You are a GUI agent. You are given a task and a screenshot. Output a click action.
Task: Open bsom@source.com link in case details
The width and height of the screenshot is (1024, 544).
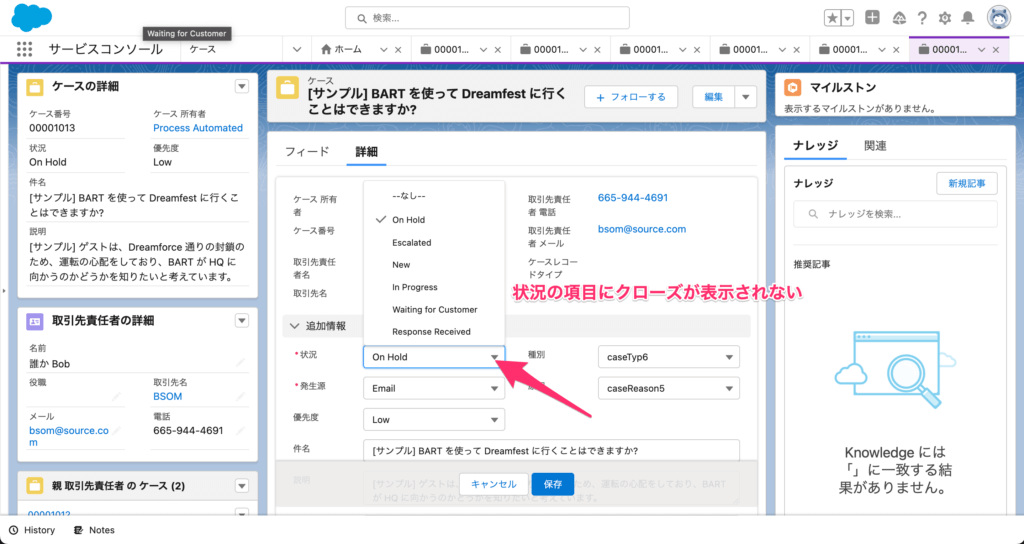pos(642,229)
